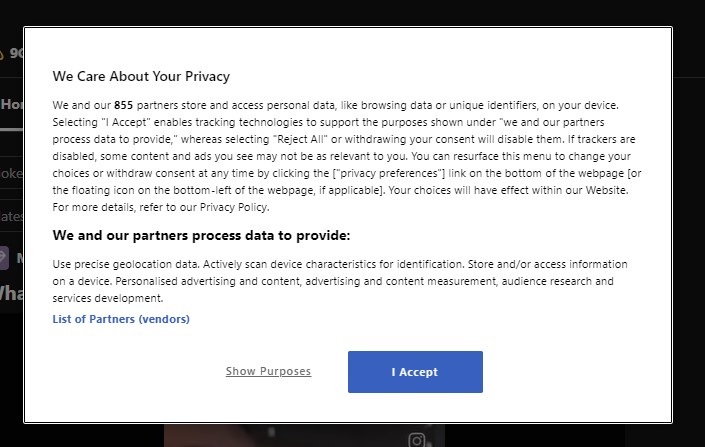The height and width of the screenshot is (447, 705).
Task: Click the partially hidden 'Wha' headline text
Action: [12, 293]
